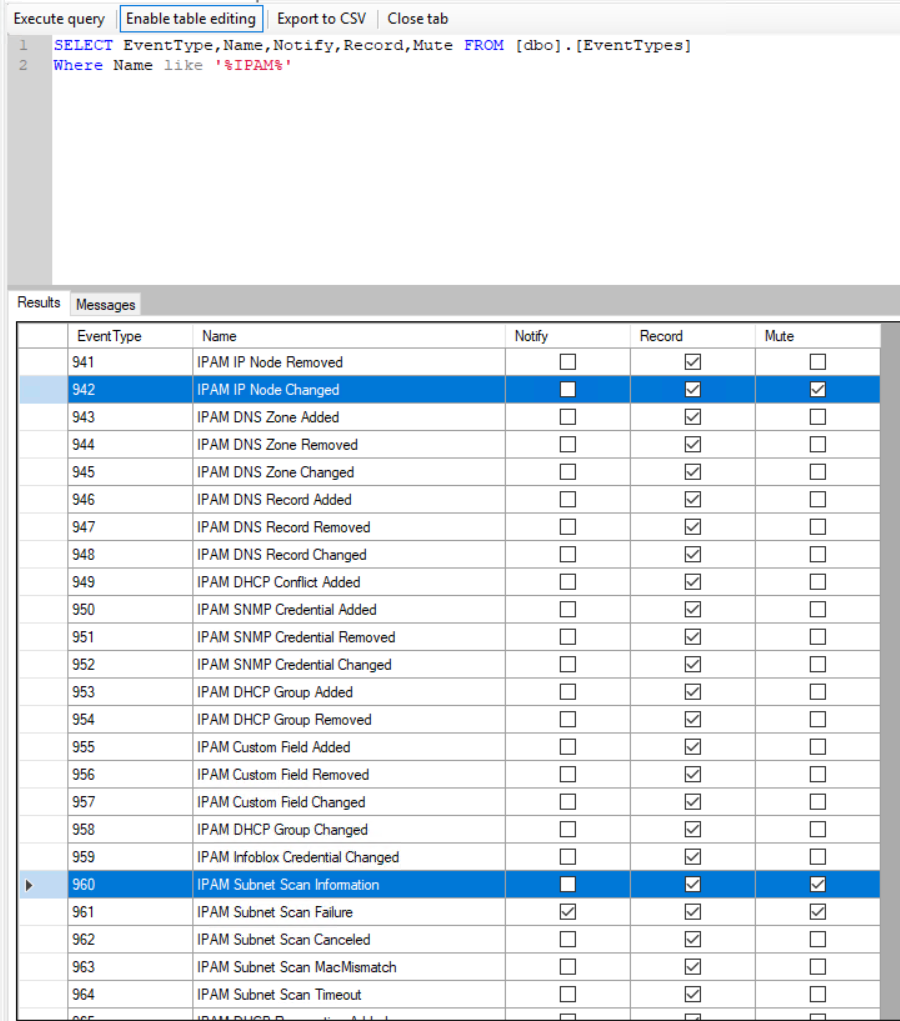Check Mute for IPAM Subnet Scan Canceled
Viewport: 900px width, 1021px height.
(818, 939)
